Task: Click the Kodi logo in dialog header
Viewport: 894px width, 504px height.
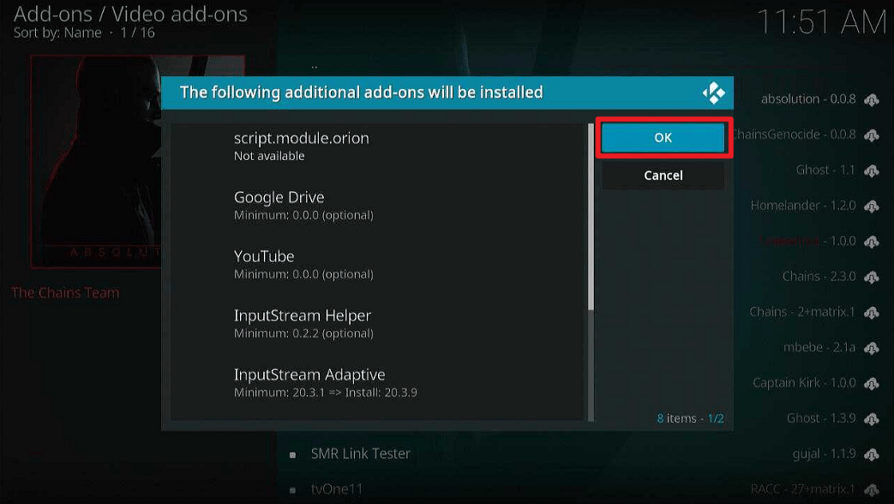Action: tap(713, 92)
